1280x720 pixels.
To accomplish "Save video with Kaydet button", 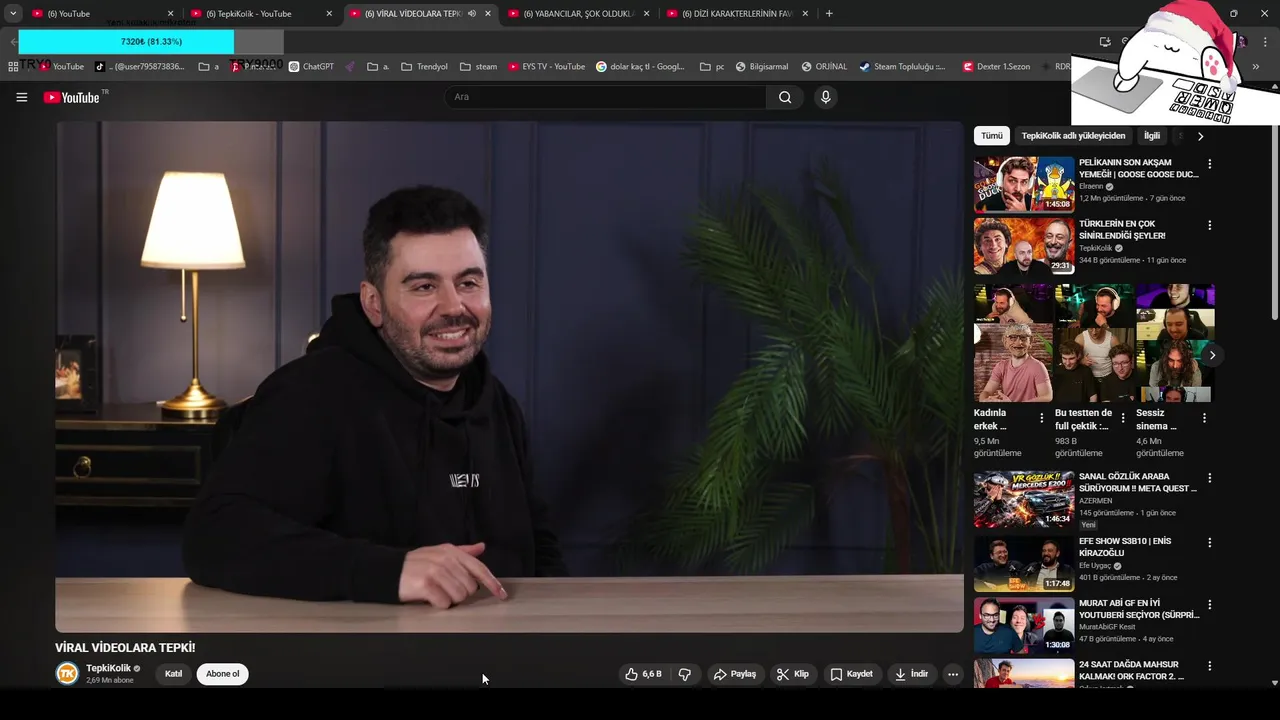I will pyautogui.click(x=851, y=674).
